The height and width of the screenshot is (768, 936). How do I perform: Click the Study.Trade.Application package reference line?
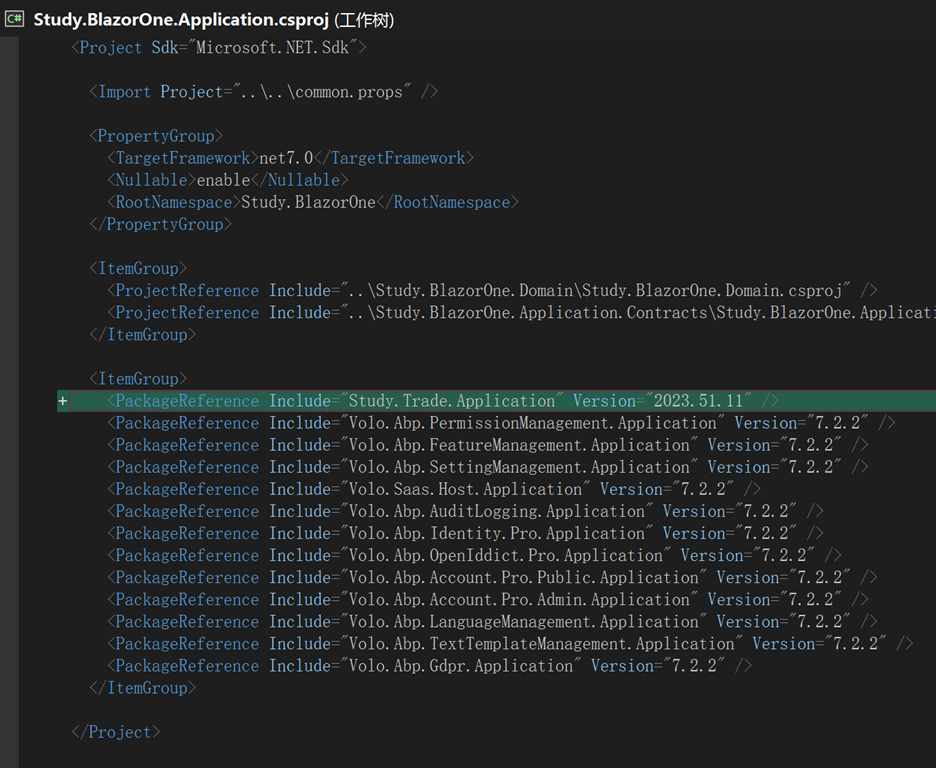click(x=443, y=401)
